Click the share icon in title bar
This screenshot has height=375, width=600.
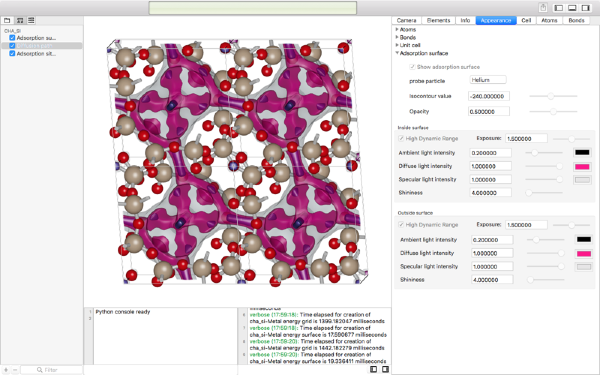[x=543, y=8]
